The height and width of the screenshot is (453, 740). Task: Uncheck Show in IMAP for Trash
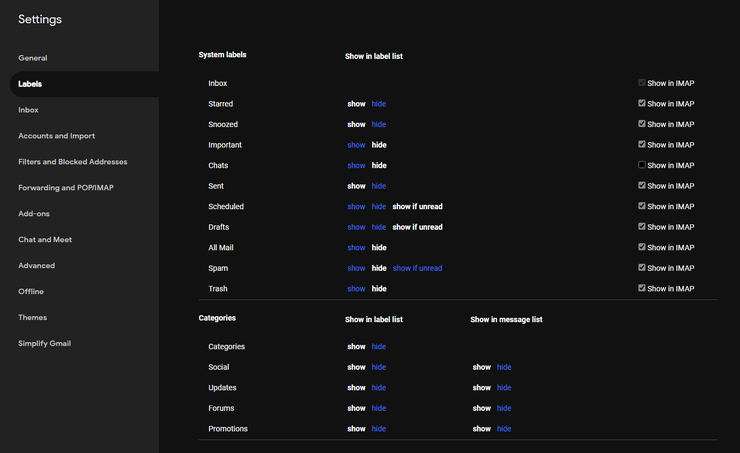[x=641, y=288]
